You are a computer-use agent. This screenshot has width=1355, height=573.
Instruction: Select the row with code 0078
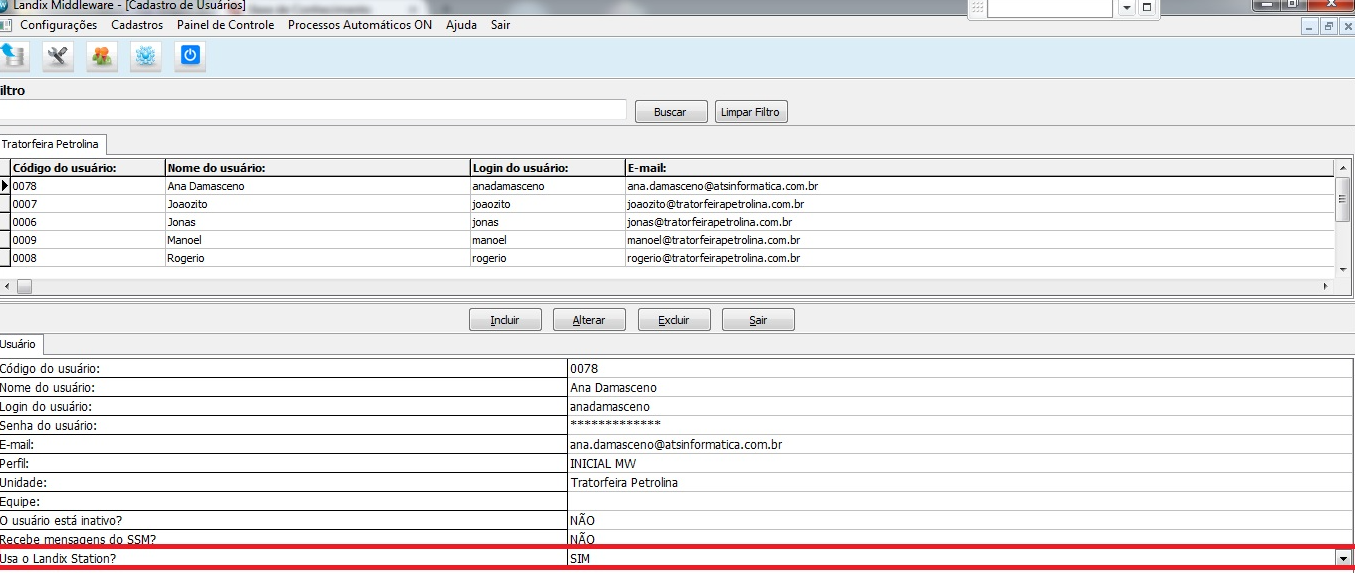[666, 186]
